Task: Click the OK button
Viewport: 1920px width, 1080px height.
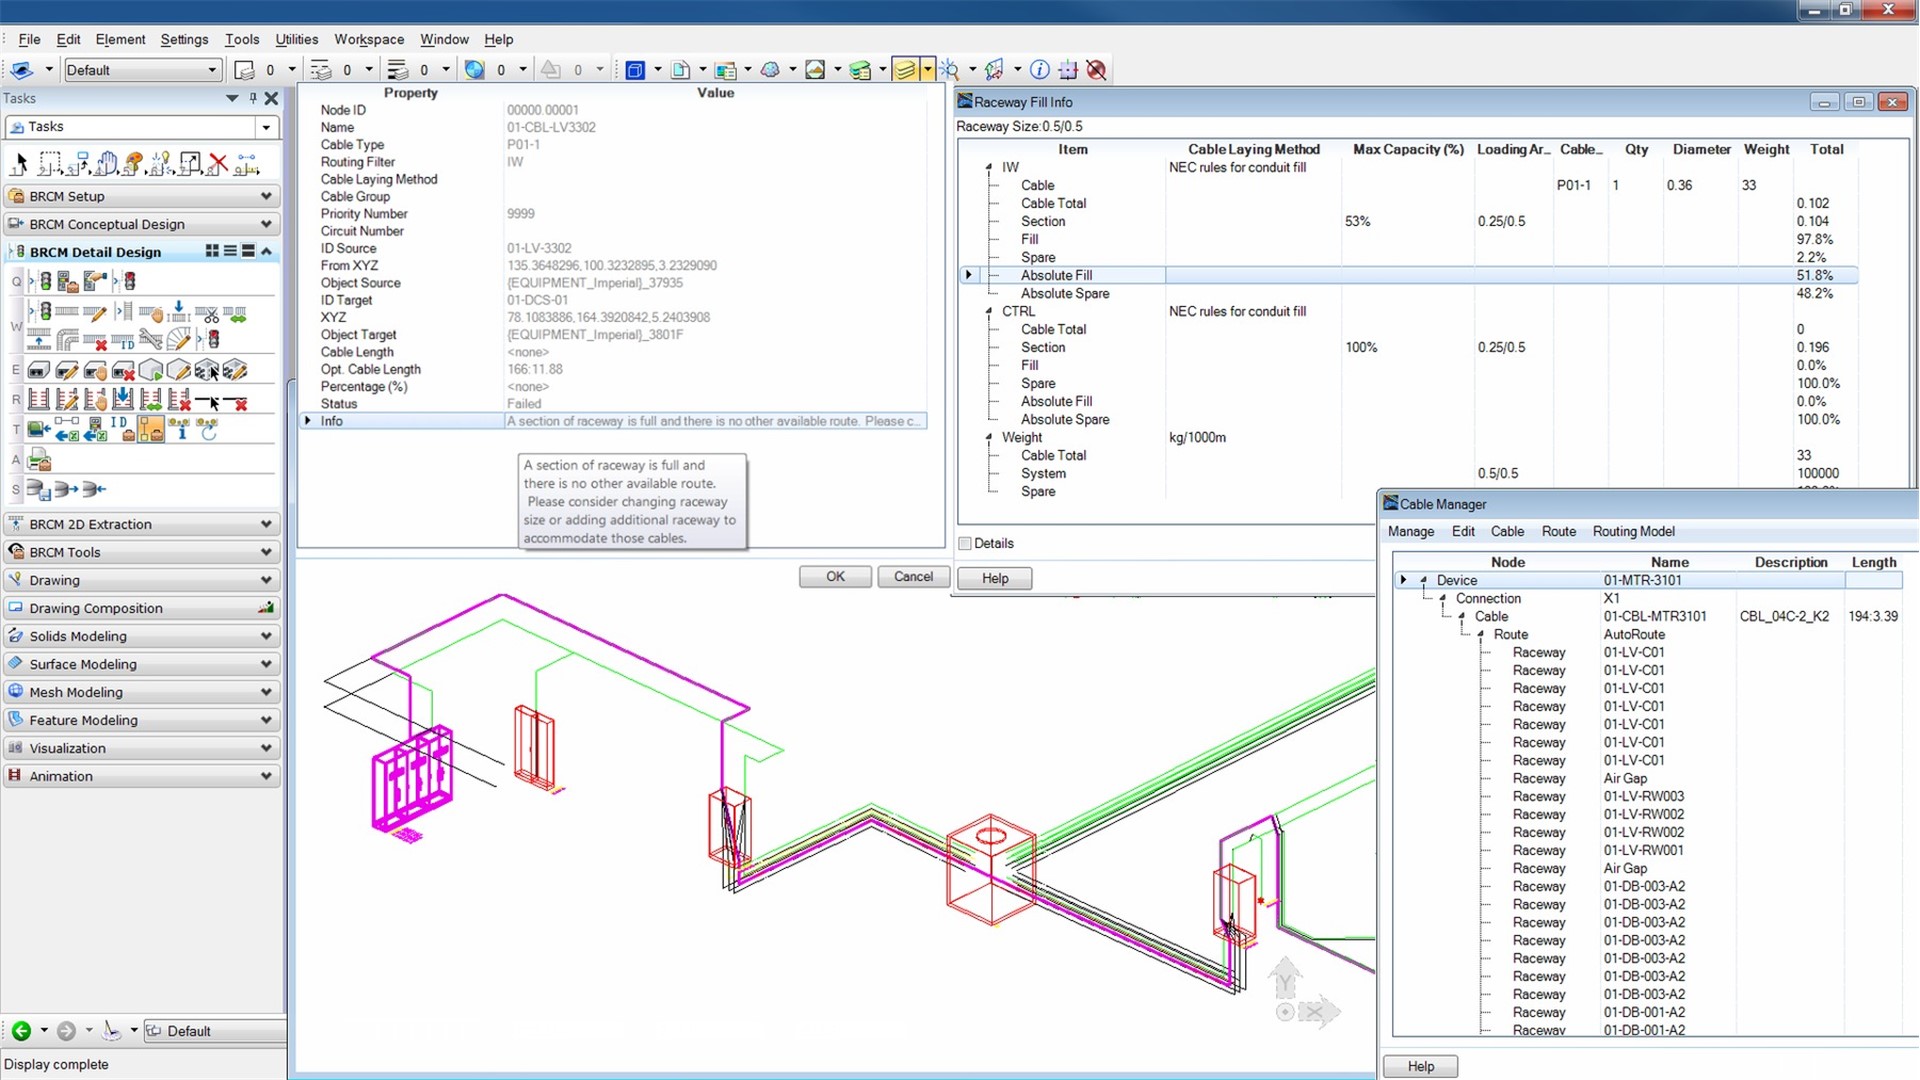Action: [835, 577]
